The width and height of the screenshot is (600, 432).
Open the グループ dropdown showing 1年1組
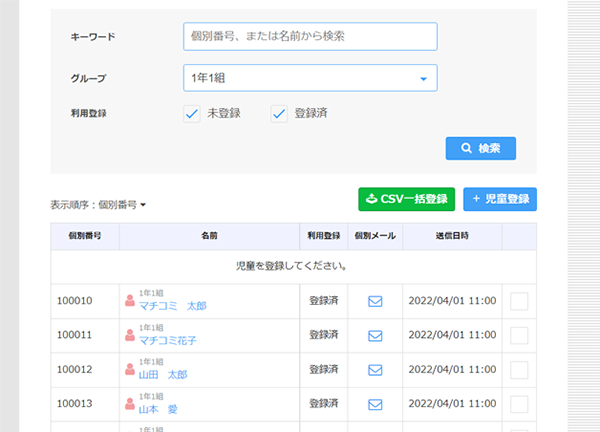pos(310,78)
